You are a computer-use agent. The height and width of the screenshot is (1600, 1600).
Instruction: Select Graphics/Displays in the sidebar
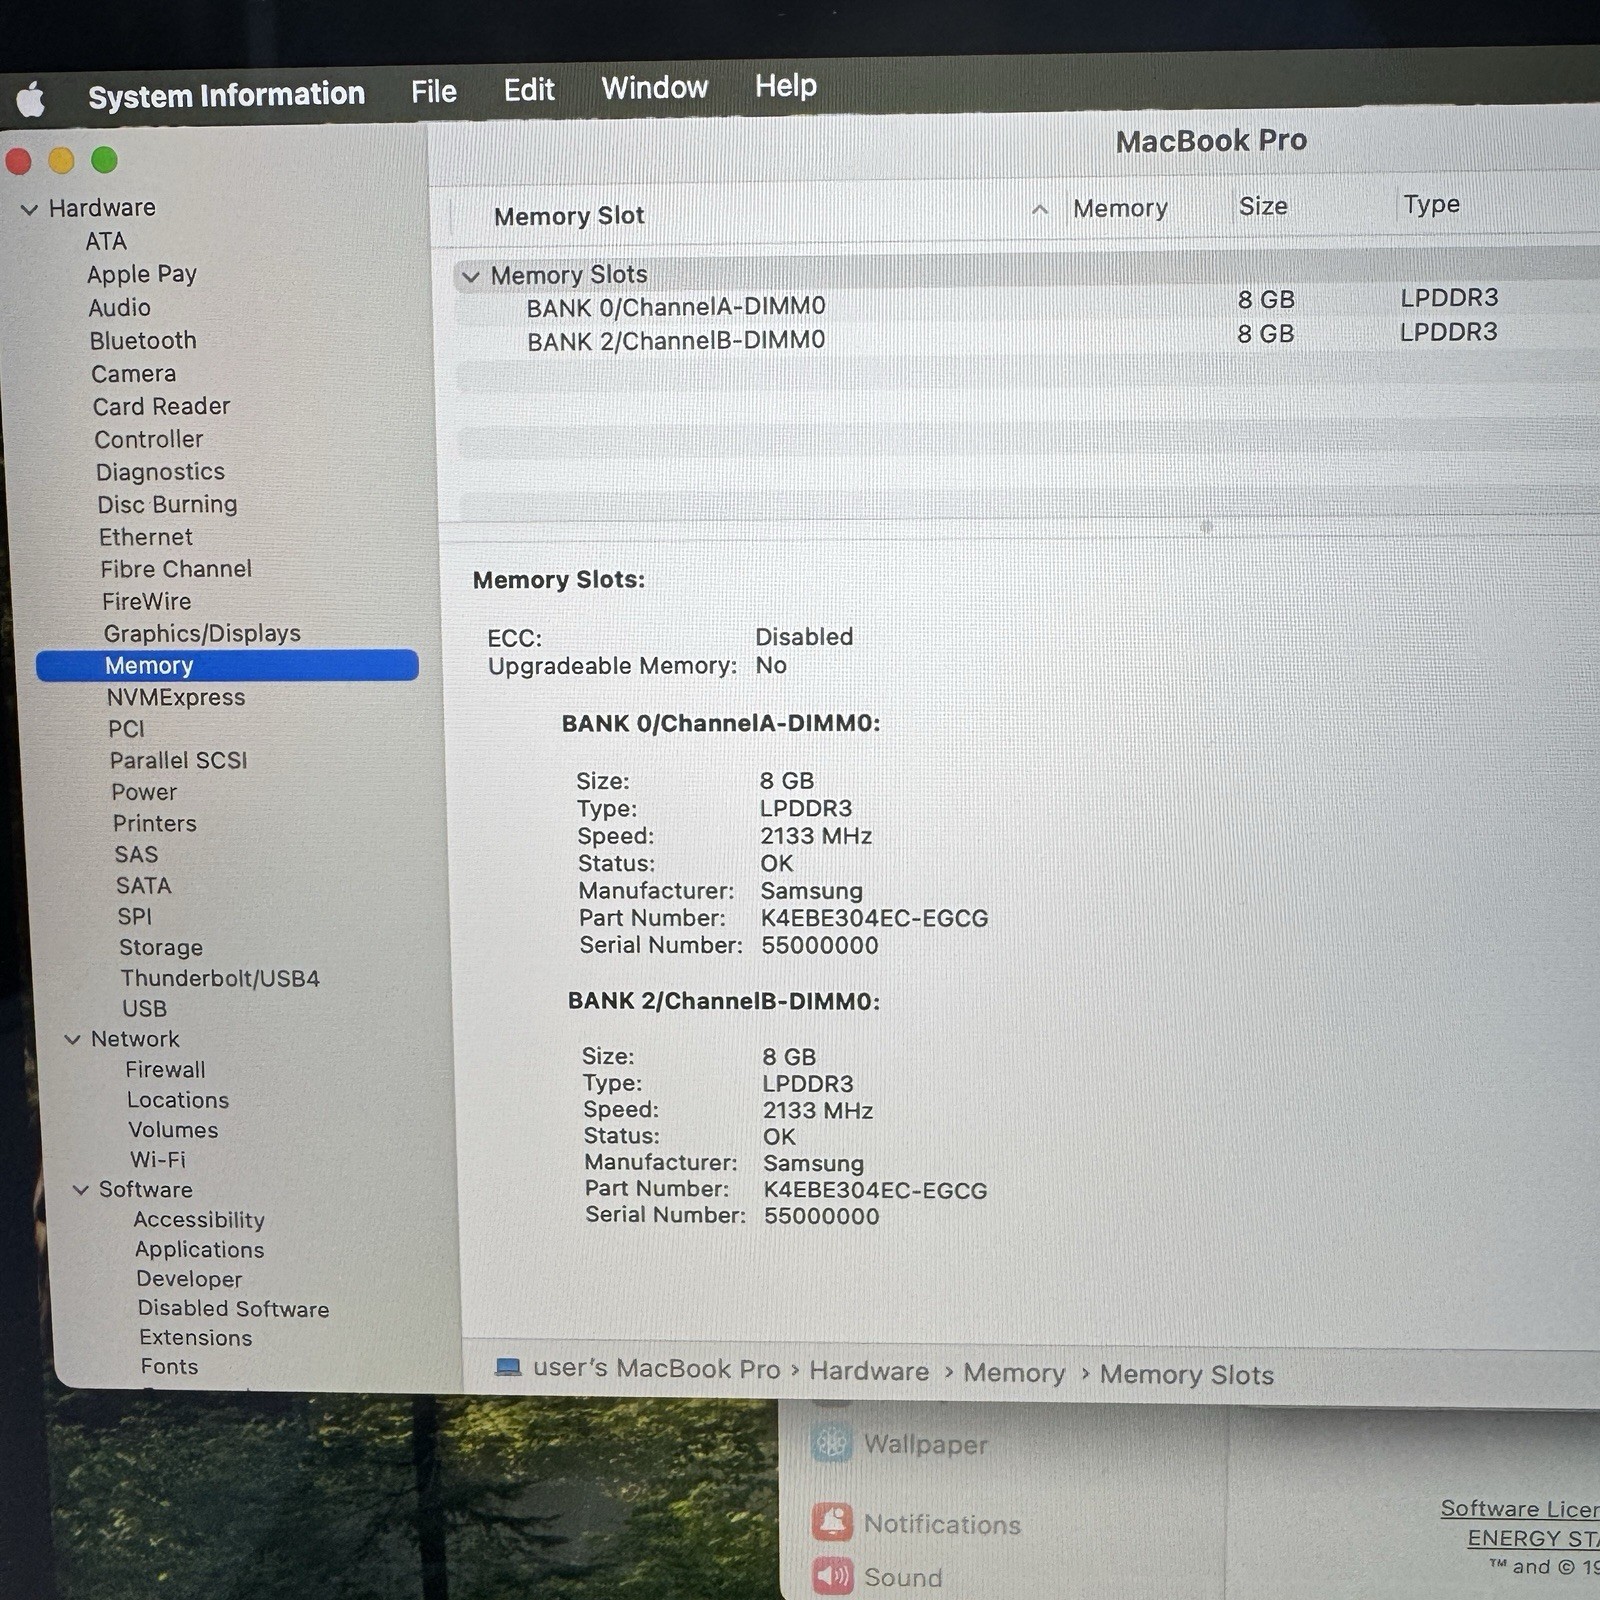coord(202,633)
